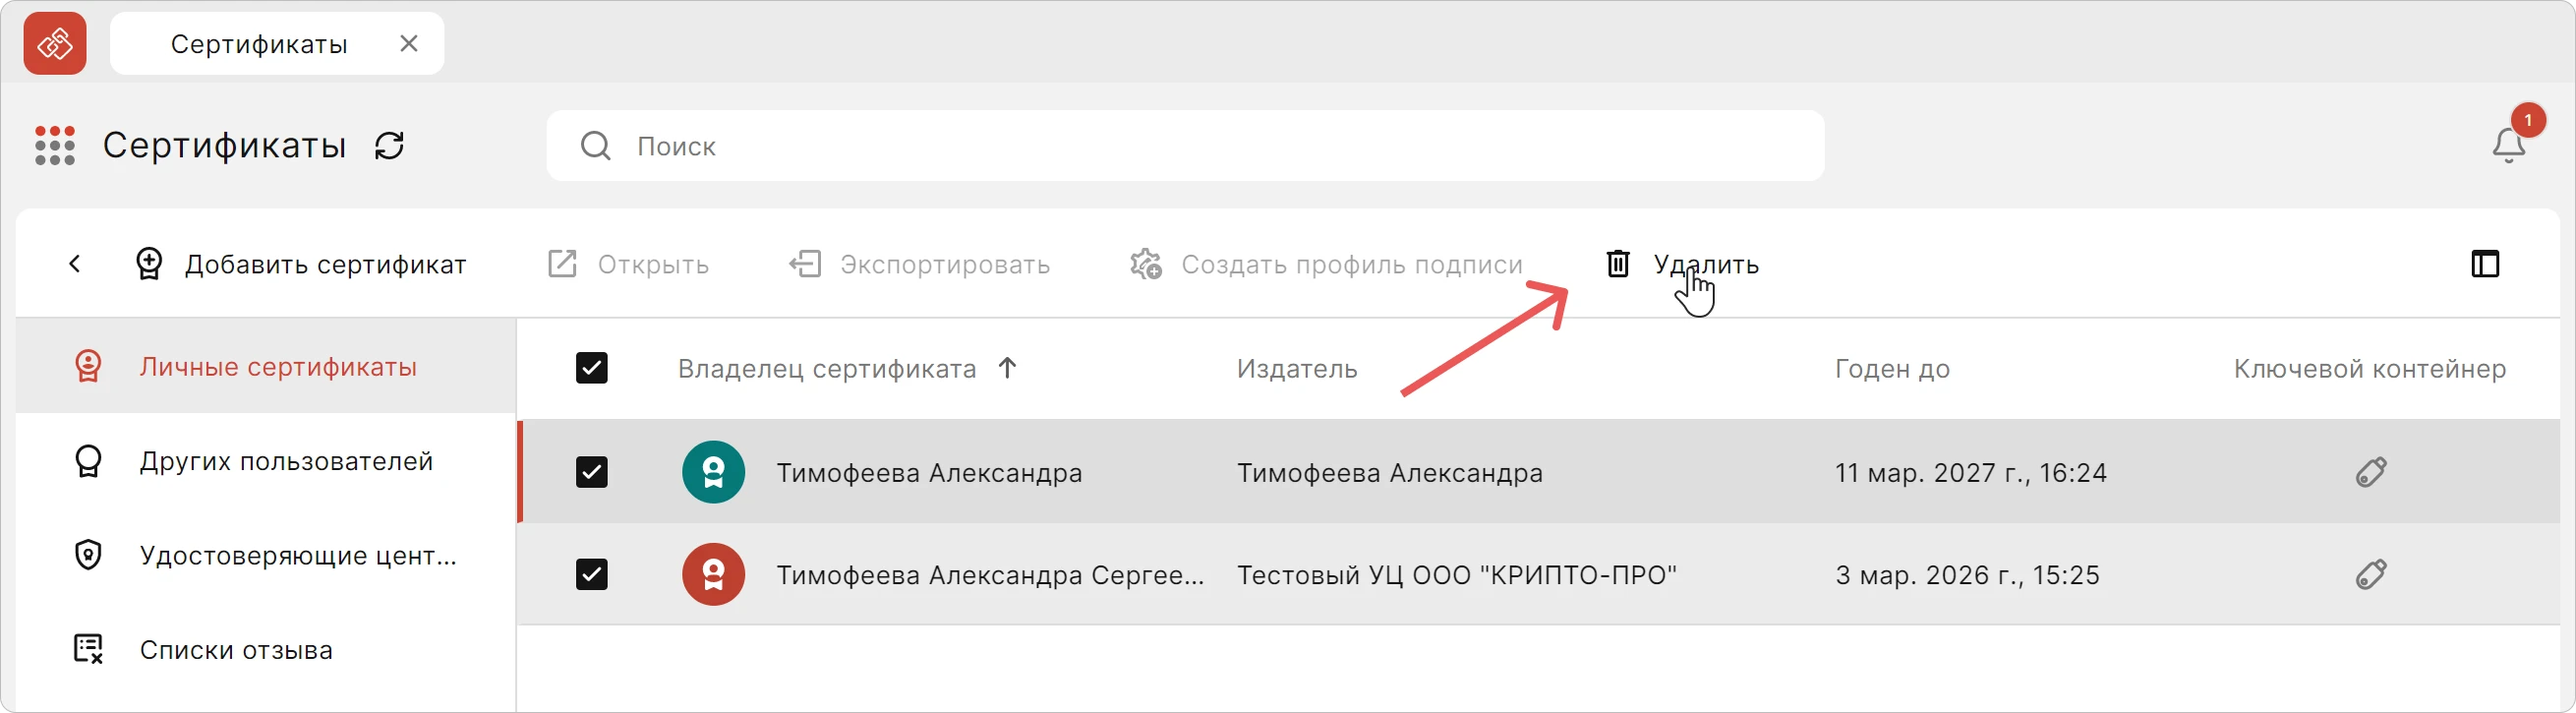Screen dimensions: 2576x713
Task: Click the Открыть toolbar button
Action: point(628,264)
